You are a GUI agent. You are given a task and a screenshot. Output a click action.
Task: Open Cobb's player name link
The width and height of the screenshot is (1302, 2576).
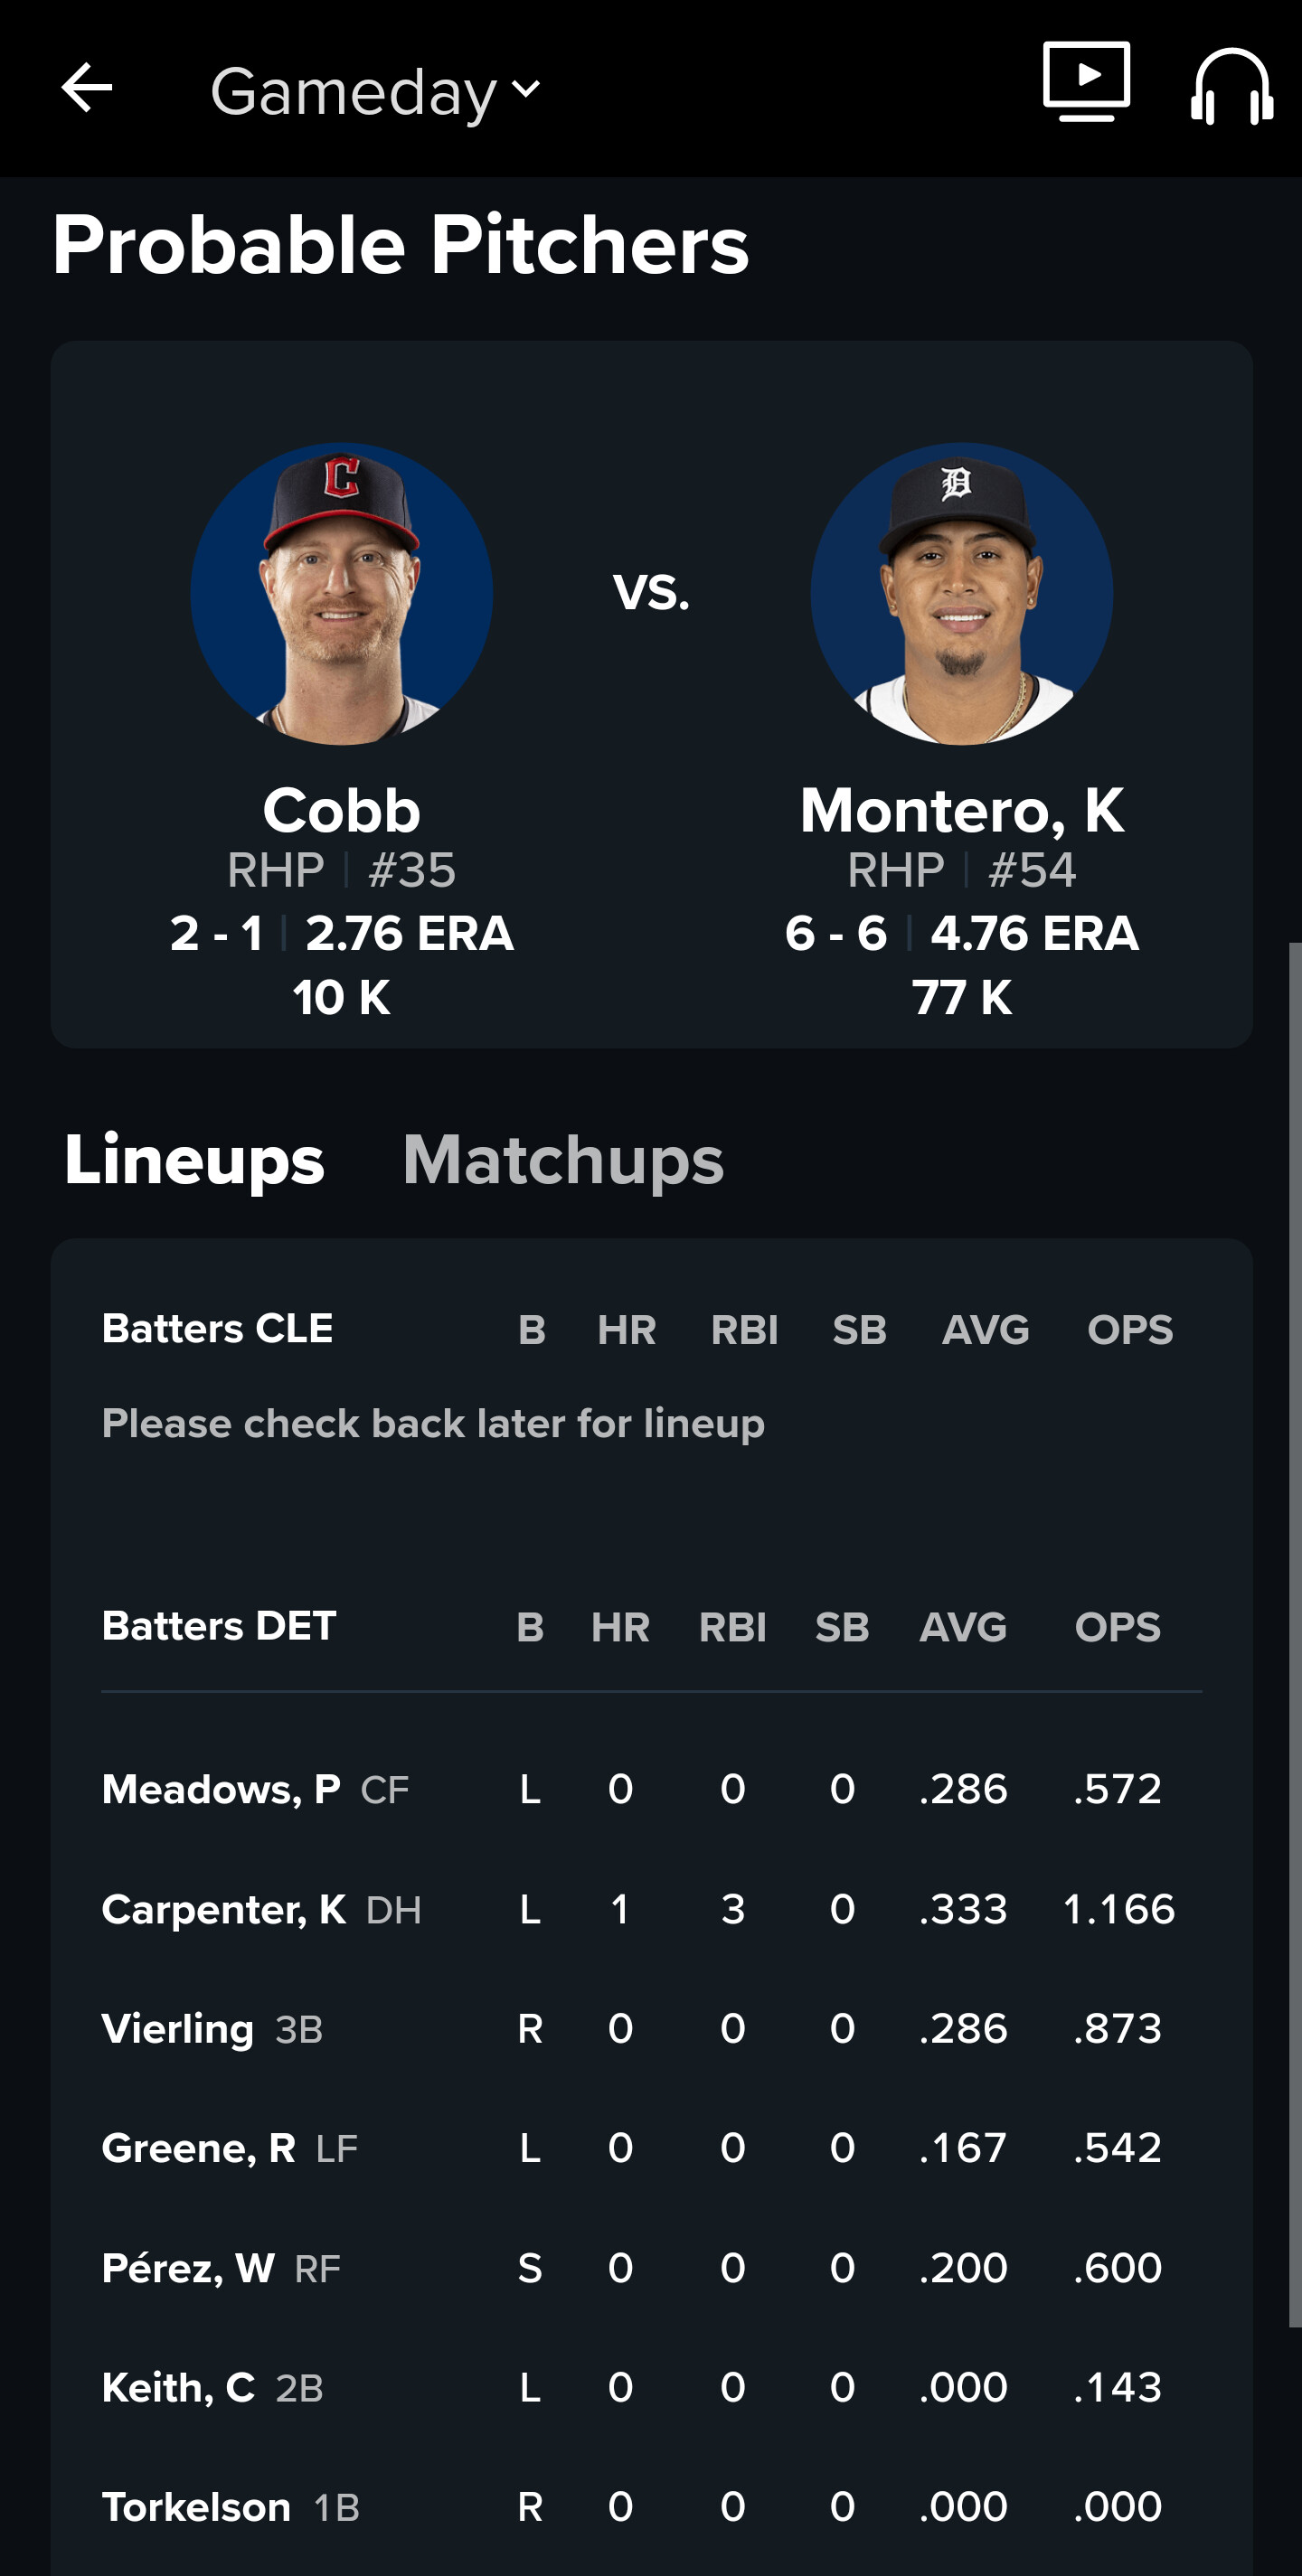coord(341,810)
